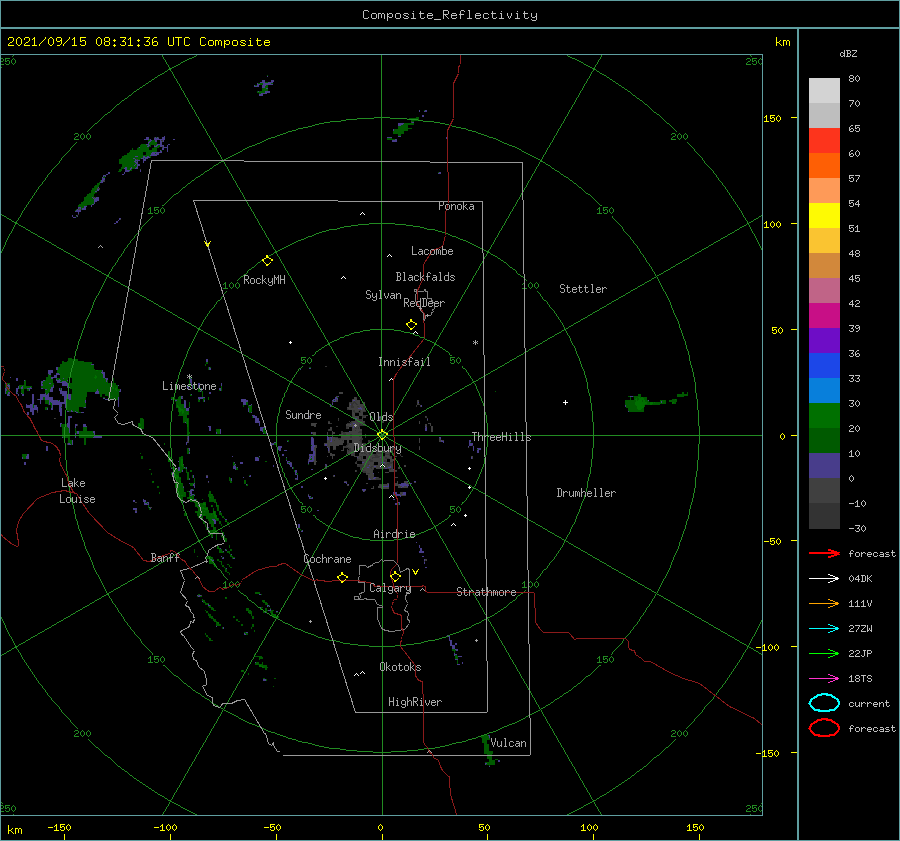Image resolution: width=900 pixels, height=841 pixels.
Task: Click the yellow diamond marker above Calgary label
Action: [x=395, y=576]
